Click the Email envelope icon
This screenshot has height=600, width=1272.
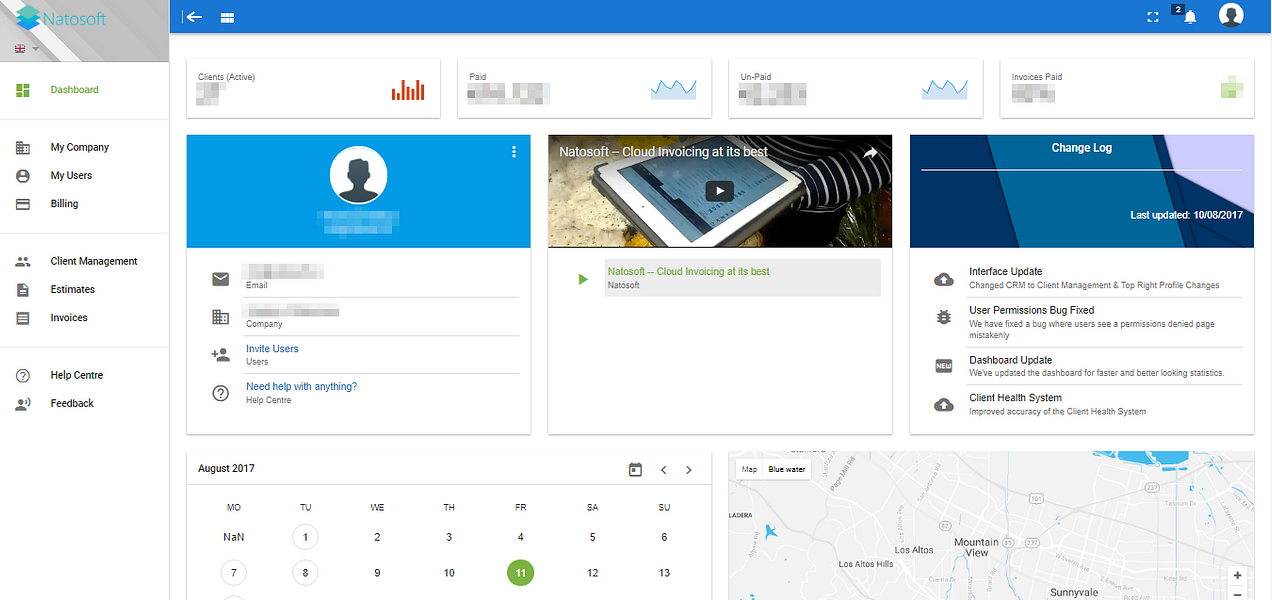click(221, 279)
